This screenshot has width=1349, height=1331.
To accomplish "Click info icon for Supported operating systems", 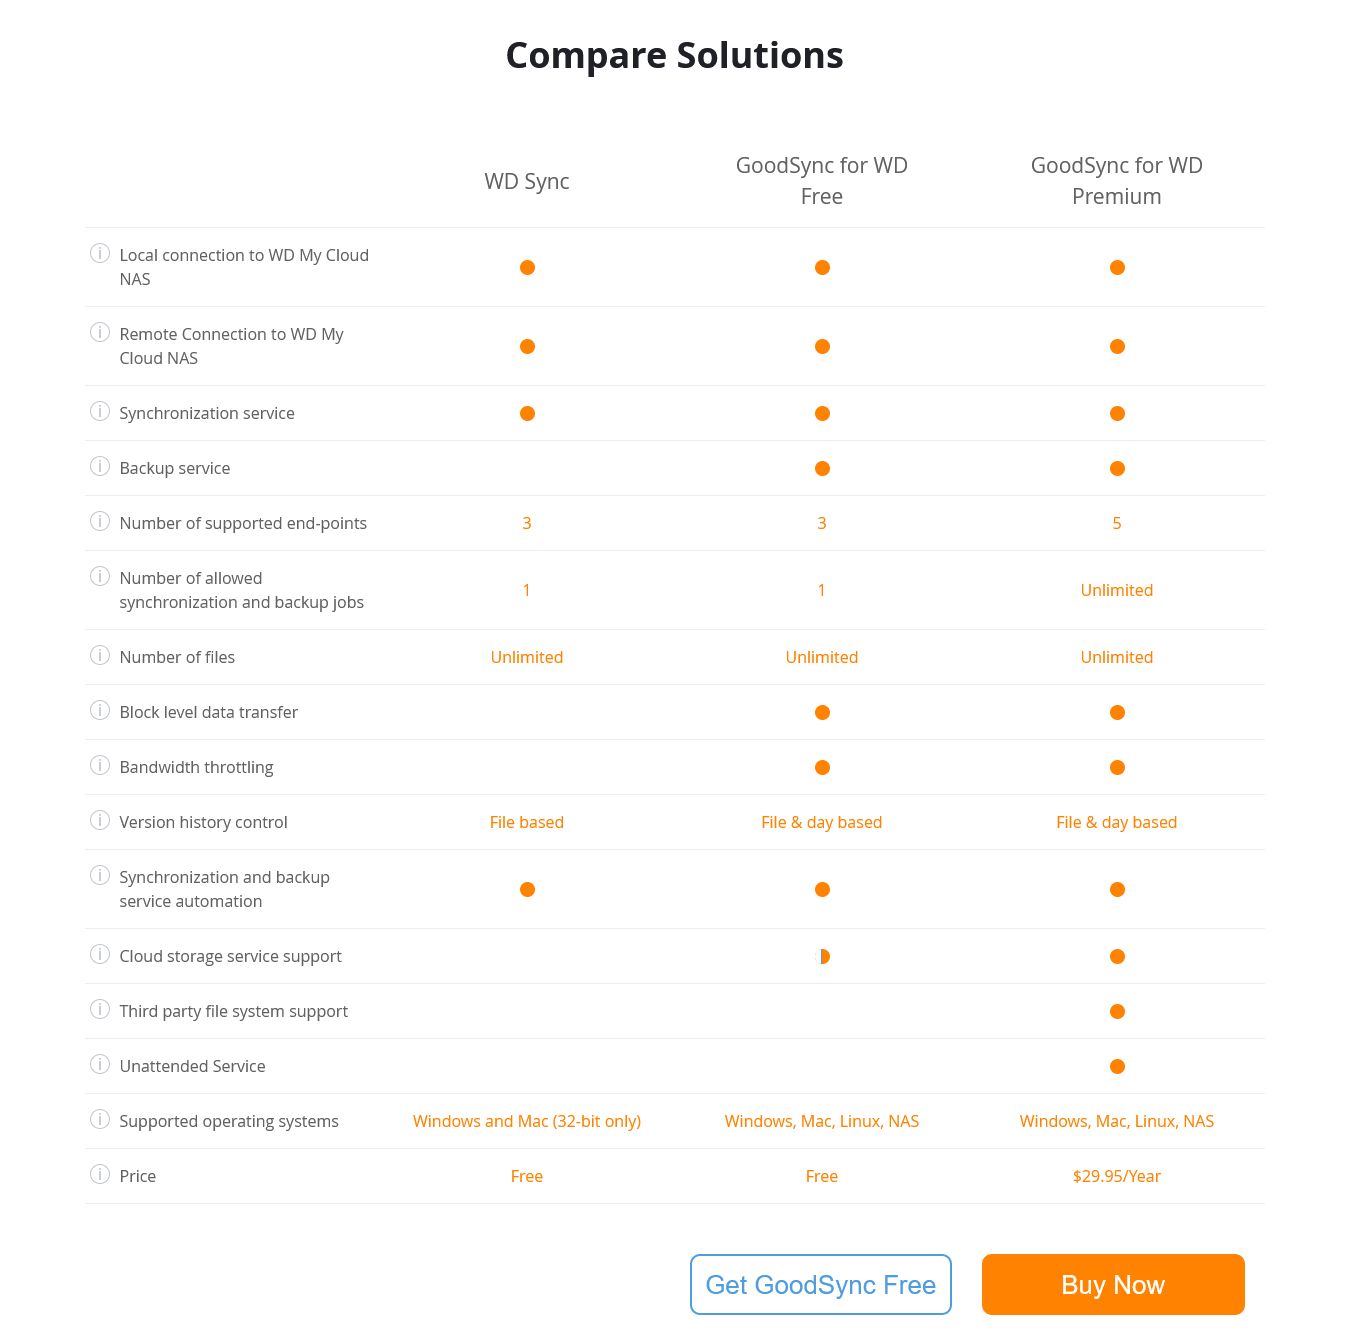I will [100, 1119].
